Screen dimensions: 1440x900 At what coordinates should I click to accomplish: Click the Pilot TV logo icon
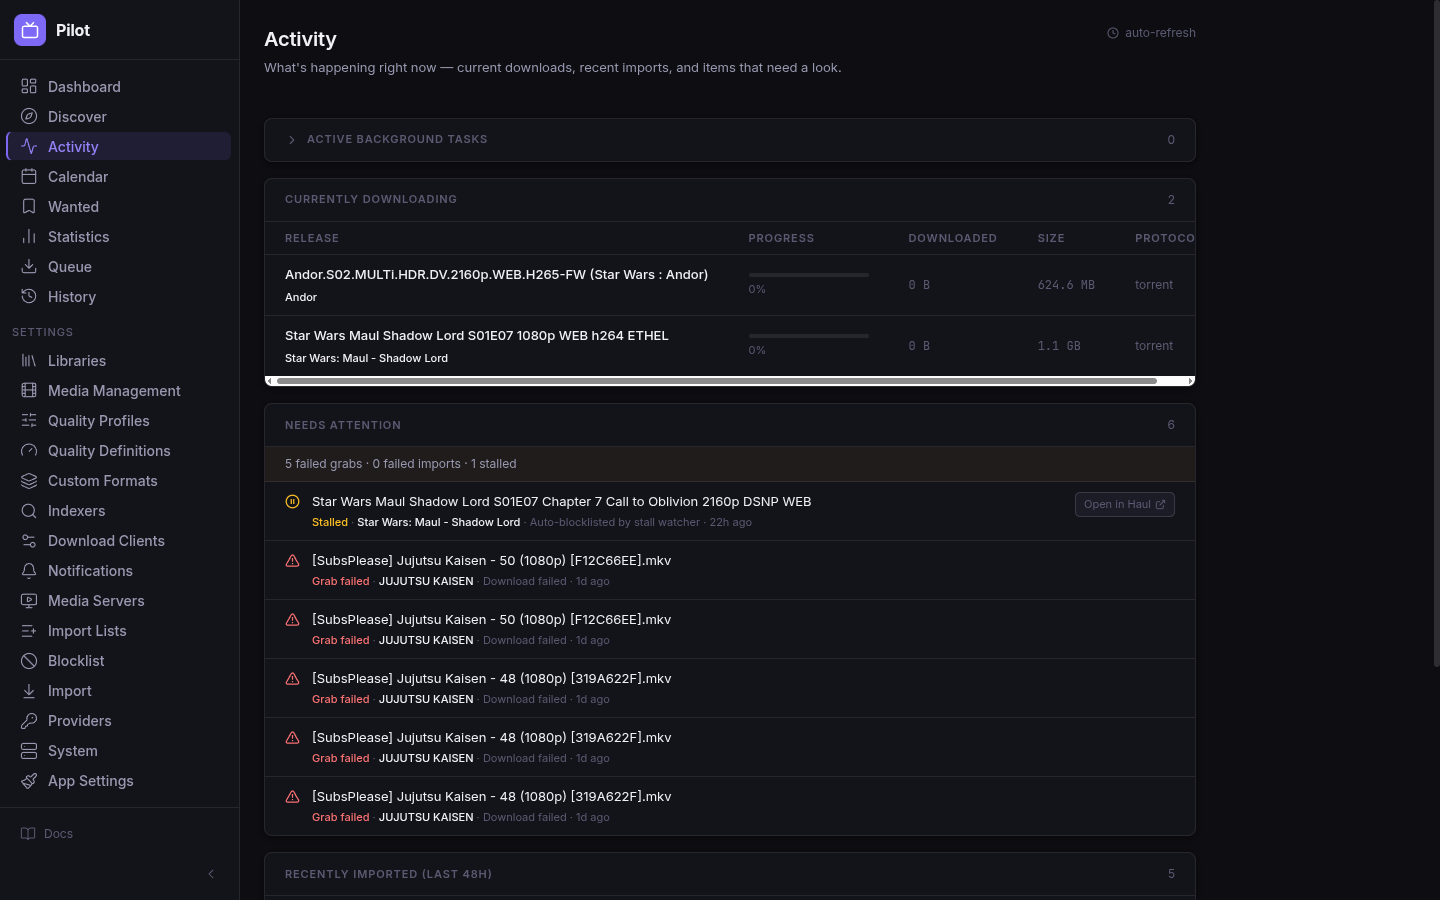[30, 30]
